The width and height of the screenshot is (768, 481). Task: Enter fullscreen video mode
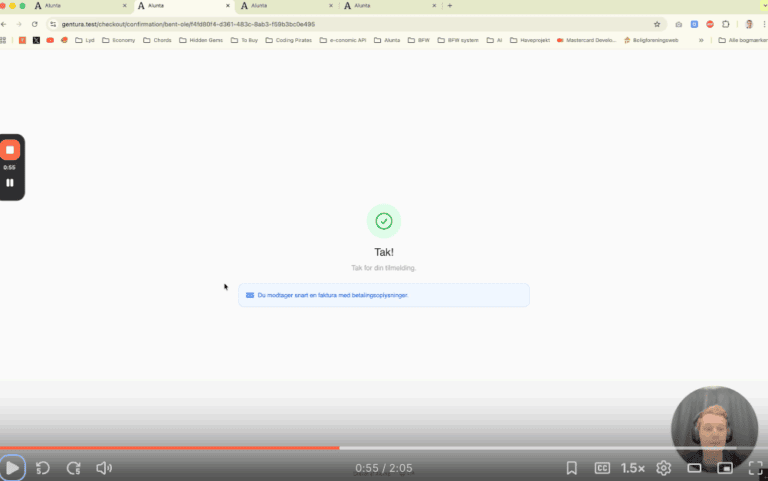[754, 467]
